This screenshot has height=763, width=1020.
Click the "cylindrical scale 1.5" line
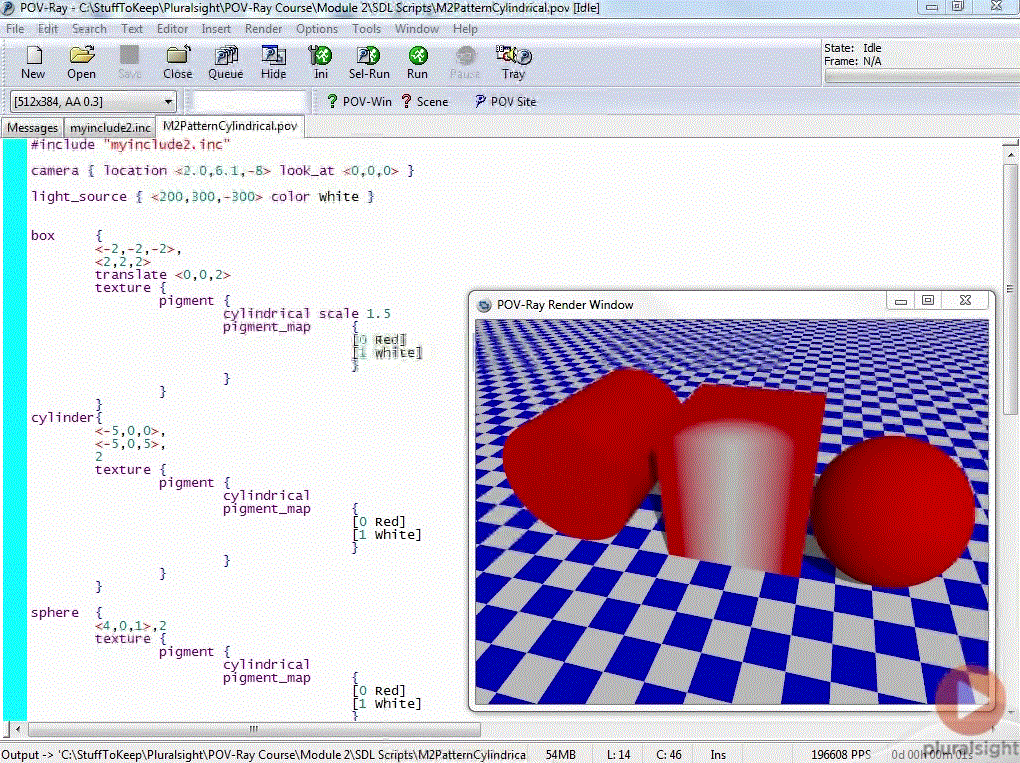click(x=306, y=314)
